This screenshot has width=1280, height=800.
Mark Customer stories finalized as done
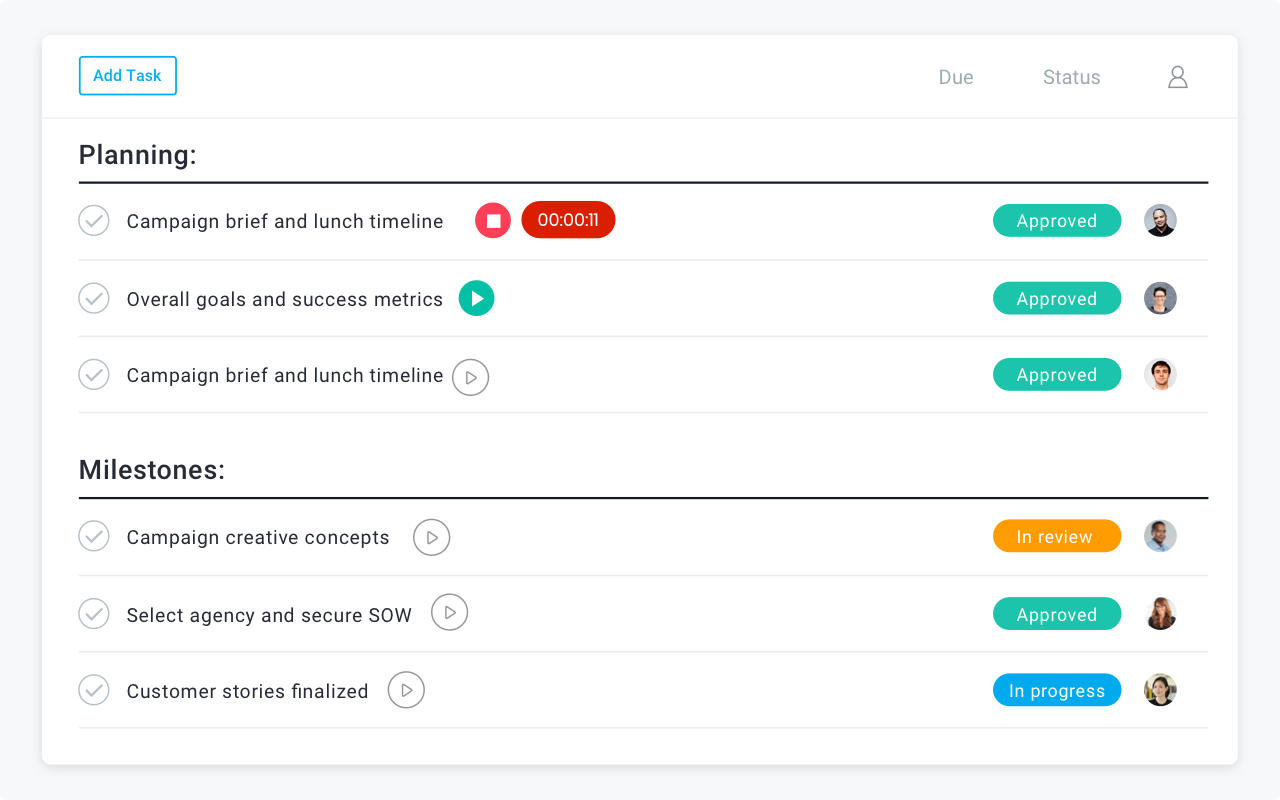click(x=93, y=689)
